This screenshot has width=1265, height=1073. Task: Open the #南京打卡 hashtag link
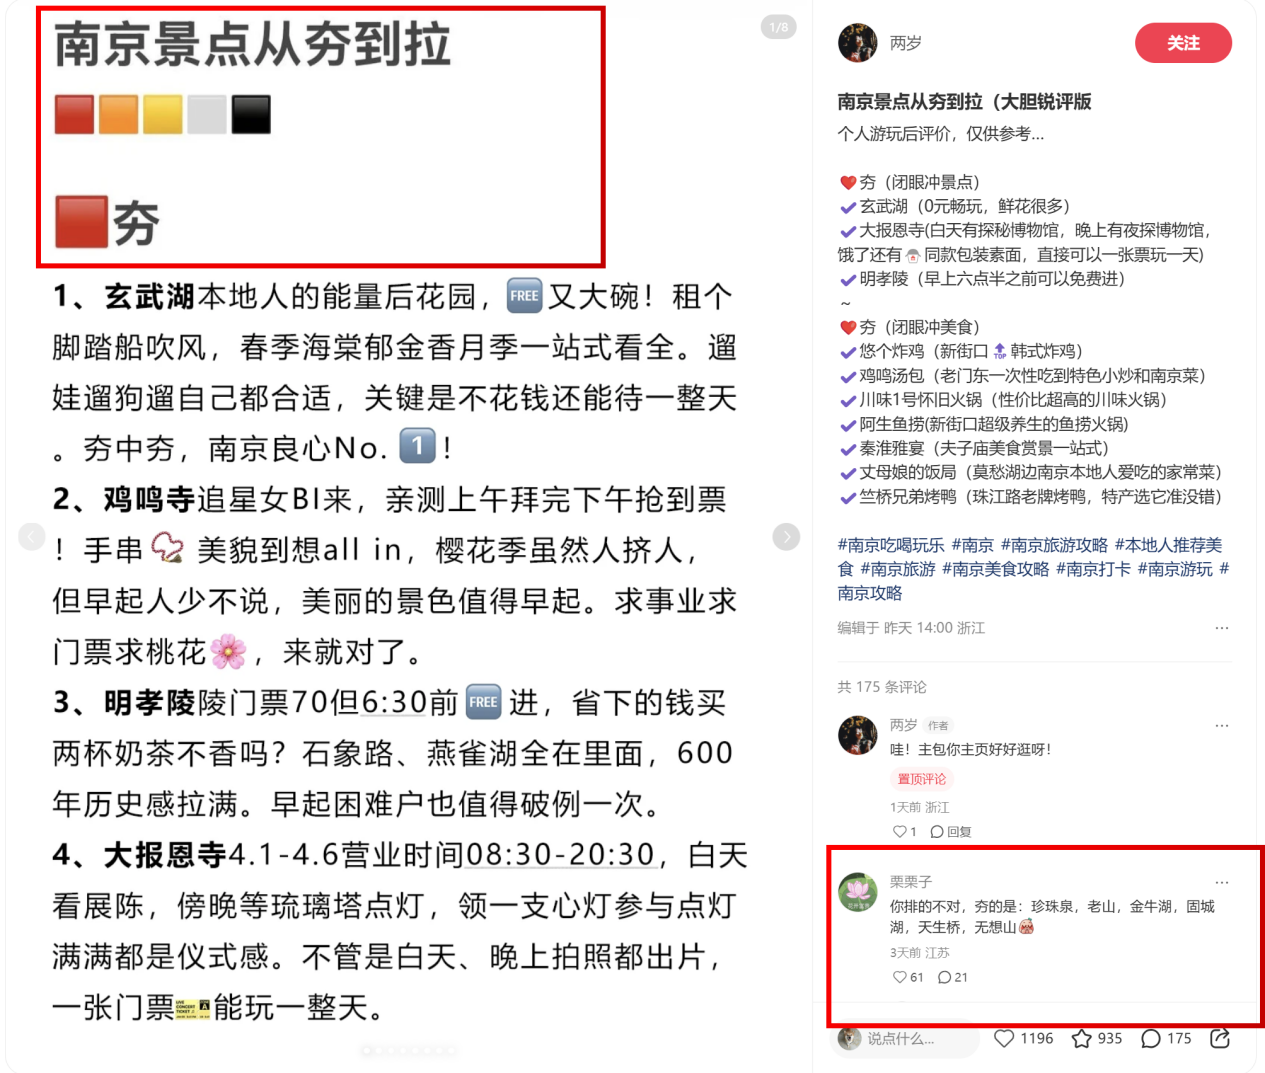(1093, 569)
